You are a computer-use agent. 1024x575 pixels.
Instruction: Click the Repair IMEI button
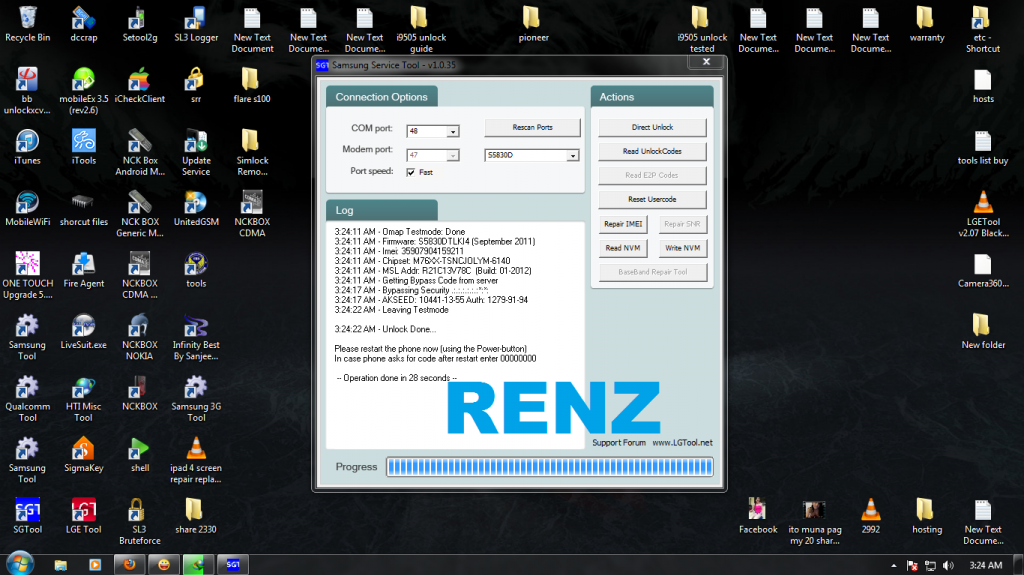(623, 224)
